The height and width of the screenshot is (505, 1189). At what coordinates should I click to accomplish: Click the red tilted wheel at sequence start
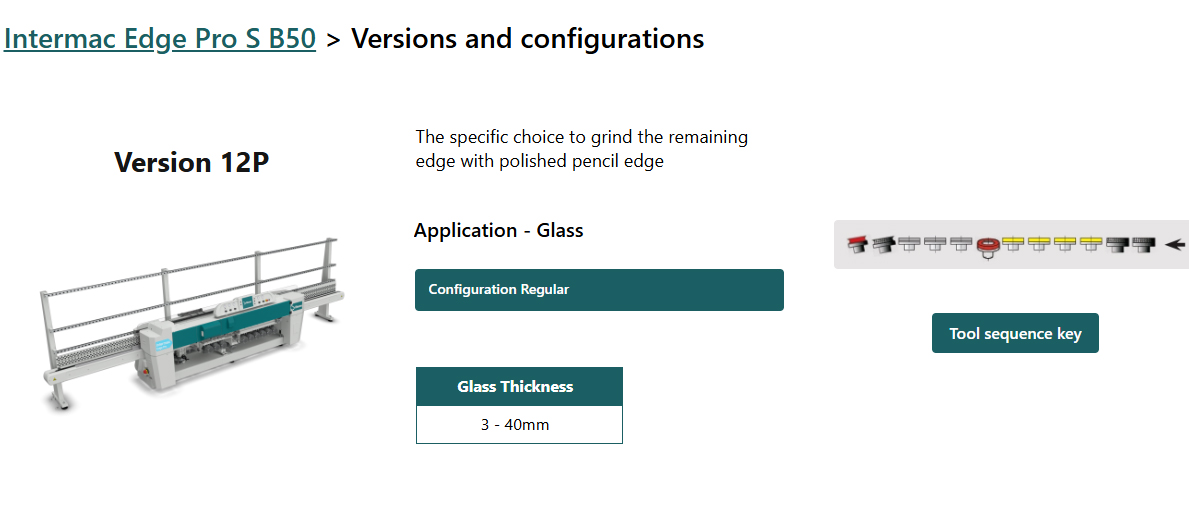856,244
